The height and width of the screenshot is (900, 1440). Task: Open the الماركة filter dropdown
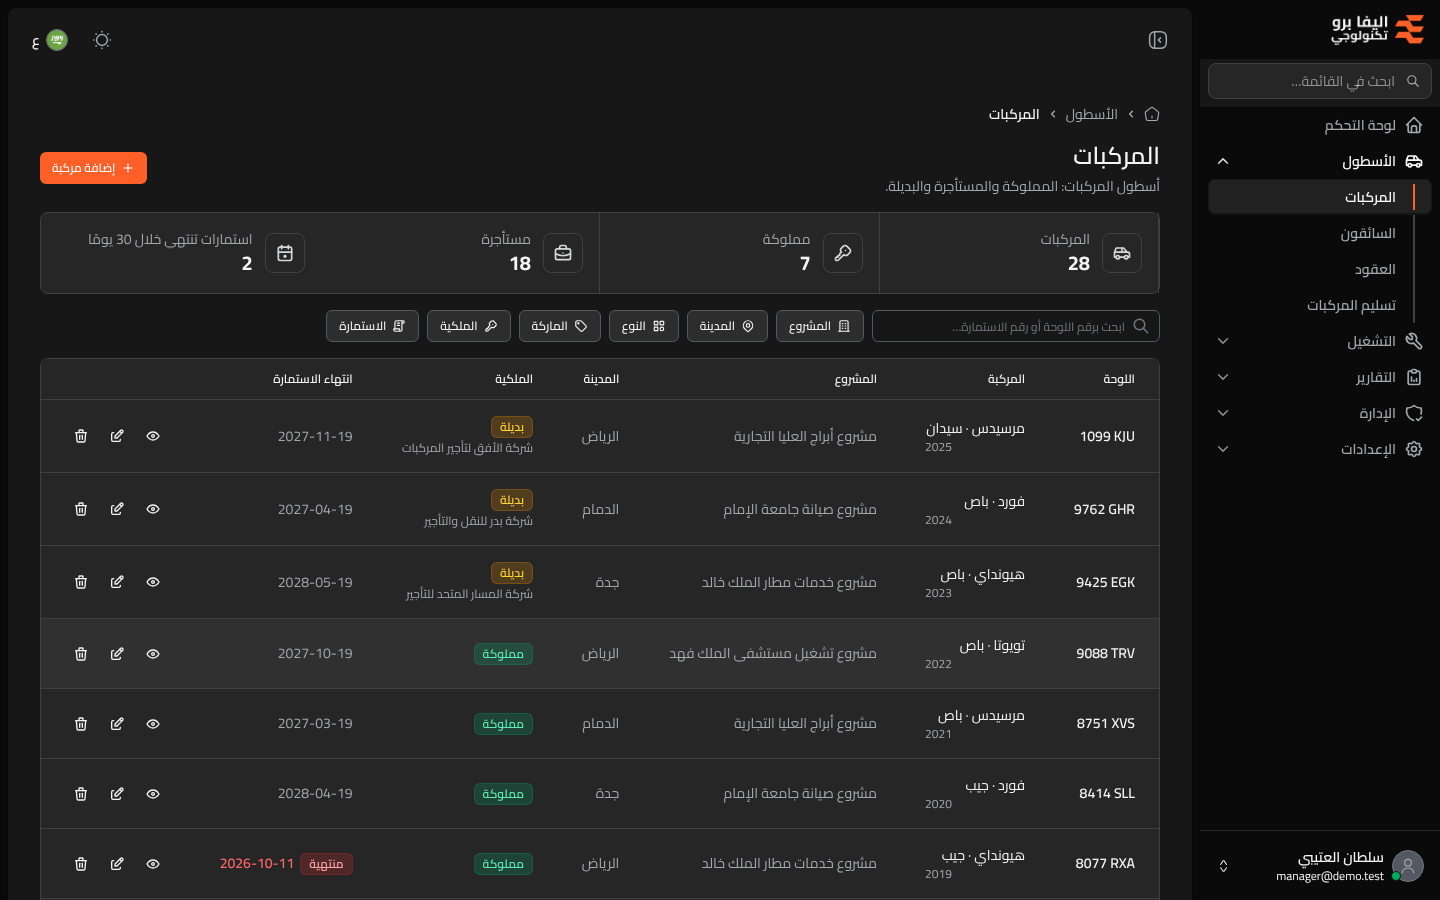click(560, 326)
